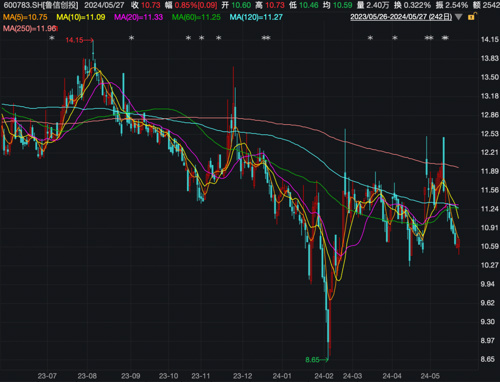The image size is (500, 382).
Task: Click the opening price 10.60
Action: (x=241, y=5)
